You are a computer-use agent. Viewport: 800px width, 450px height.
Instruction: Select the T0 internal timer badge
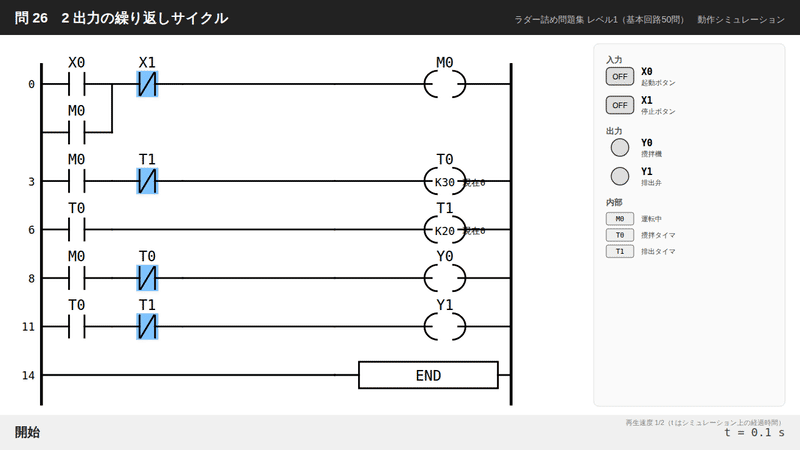(619, 235)
